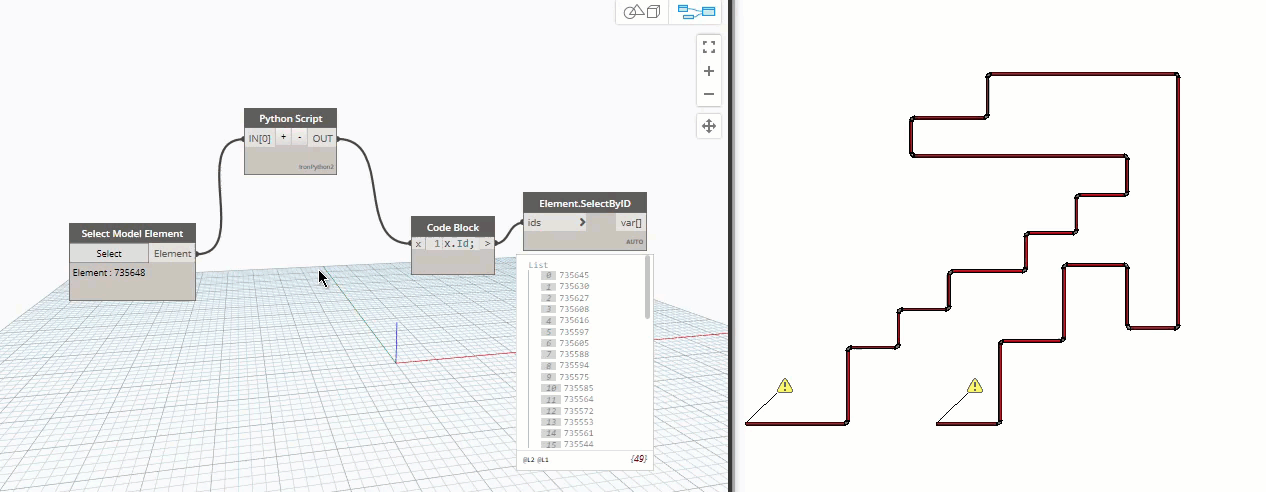
Task: Click the preview list scrollbar
Action: pyautogui.click(x=649, y=290)
